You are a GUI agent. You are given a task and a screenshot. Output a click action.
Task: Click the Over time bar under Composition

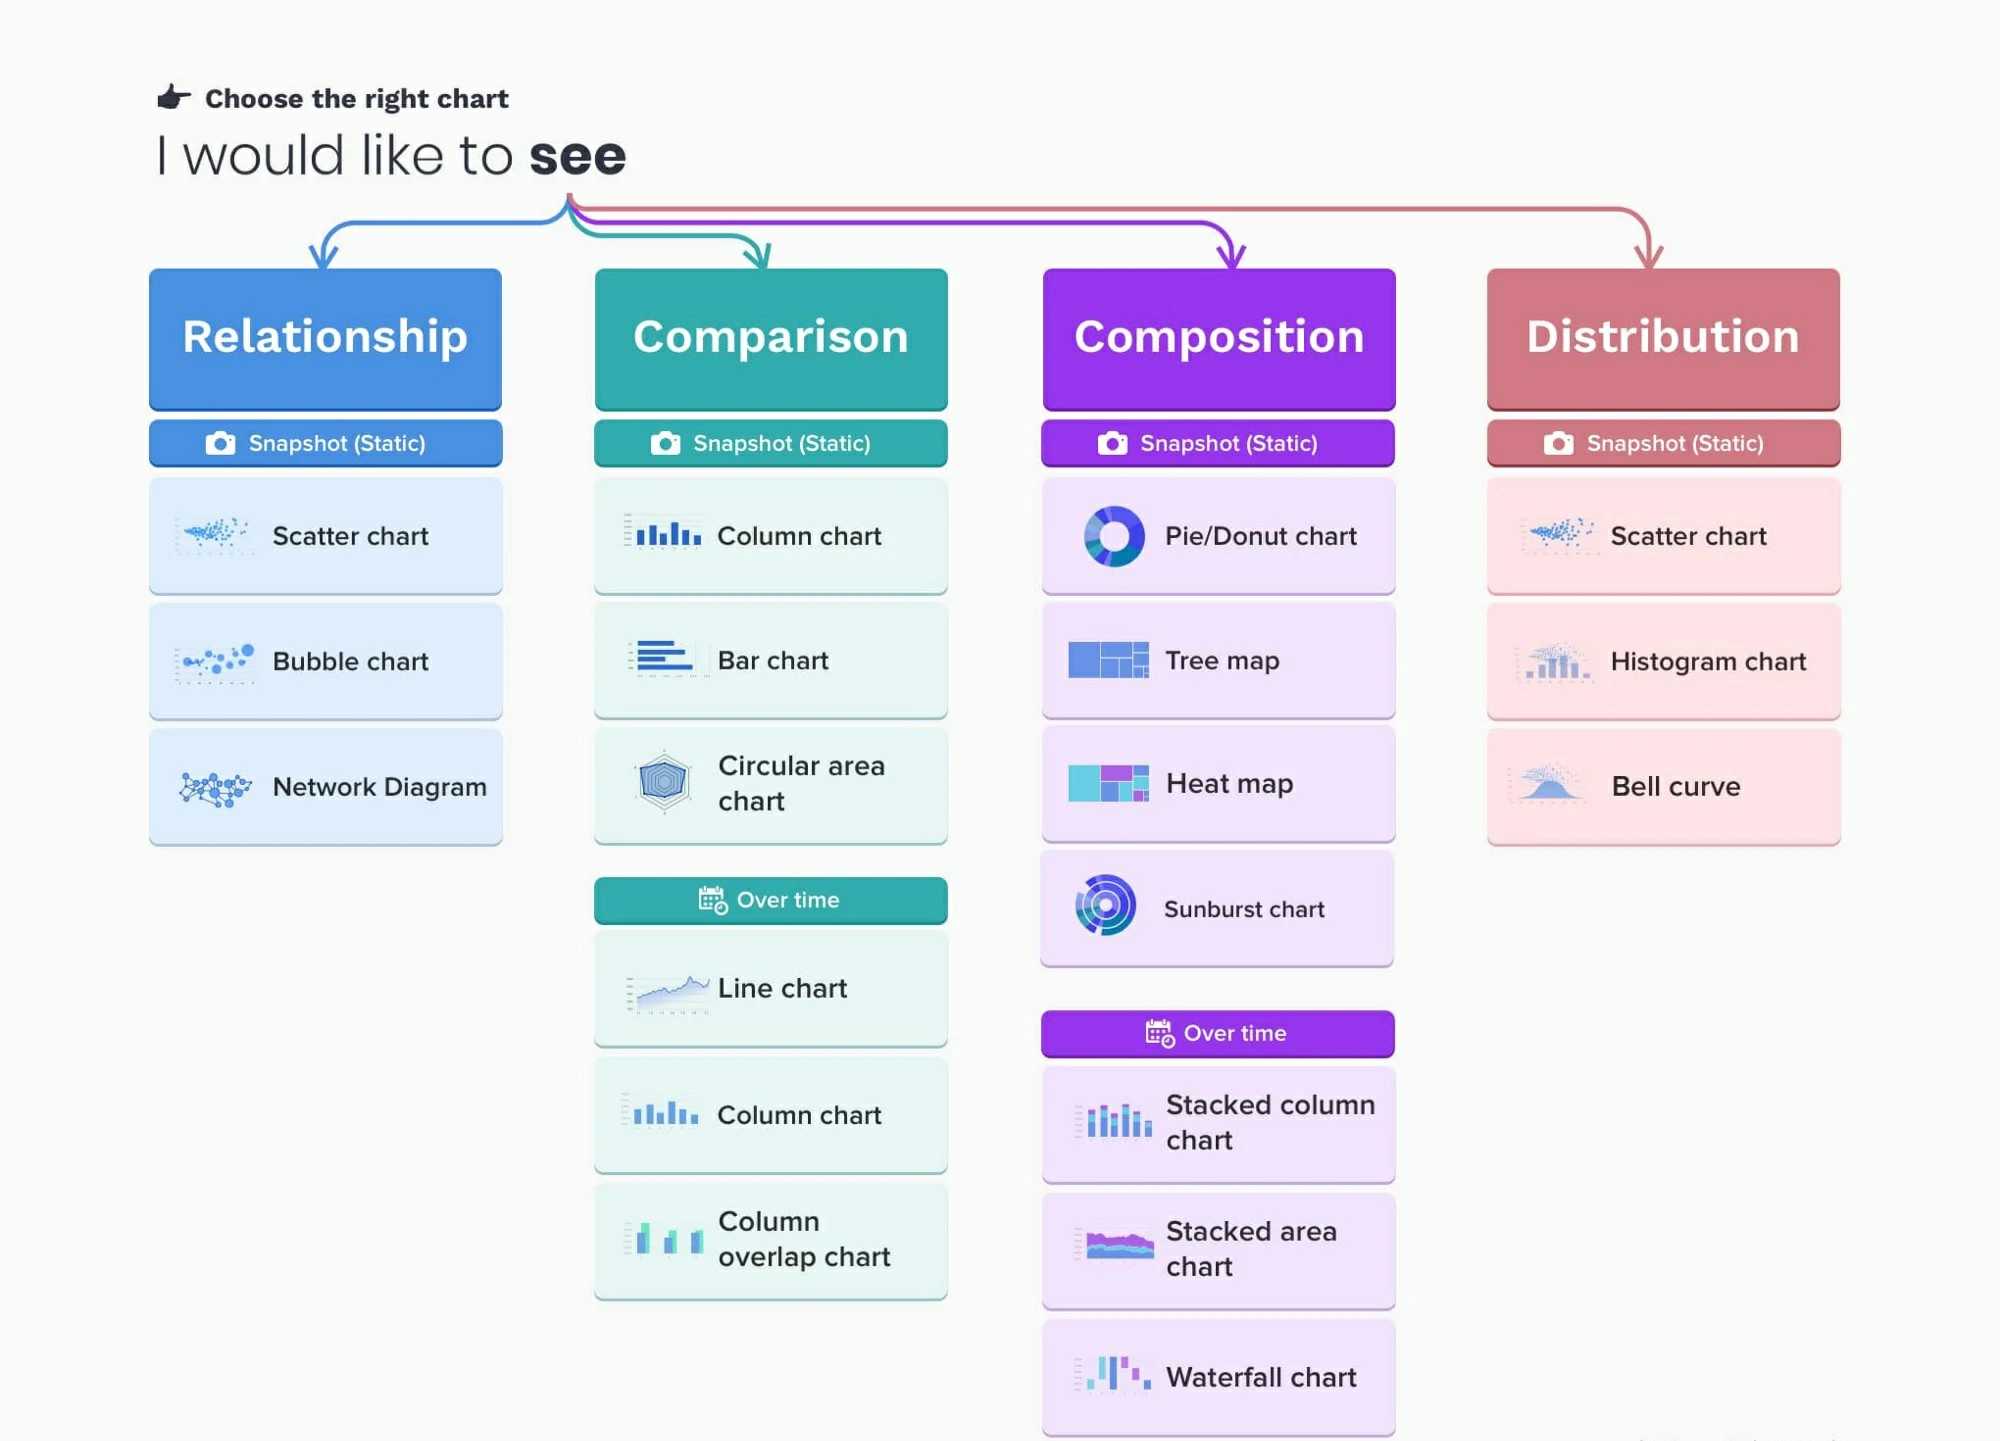point(1217,1033)
